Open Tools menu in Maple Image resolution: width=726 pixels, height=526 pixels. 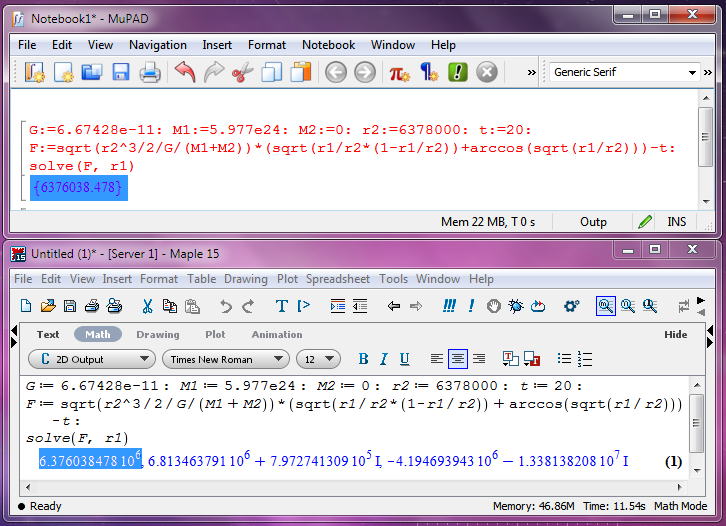[x=394, y=279]
